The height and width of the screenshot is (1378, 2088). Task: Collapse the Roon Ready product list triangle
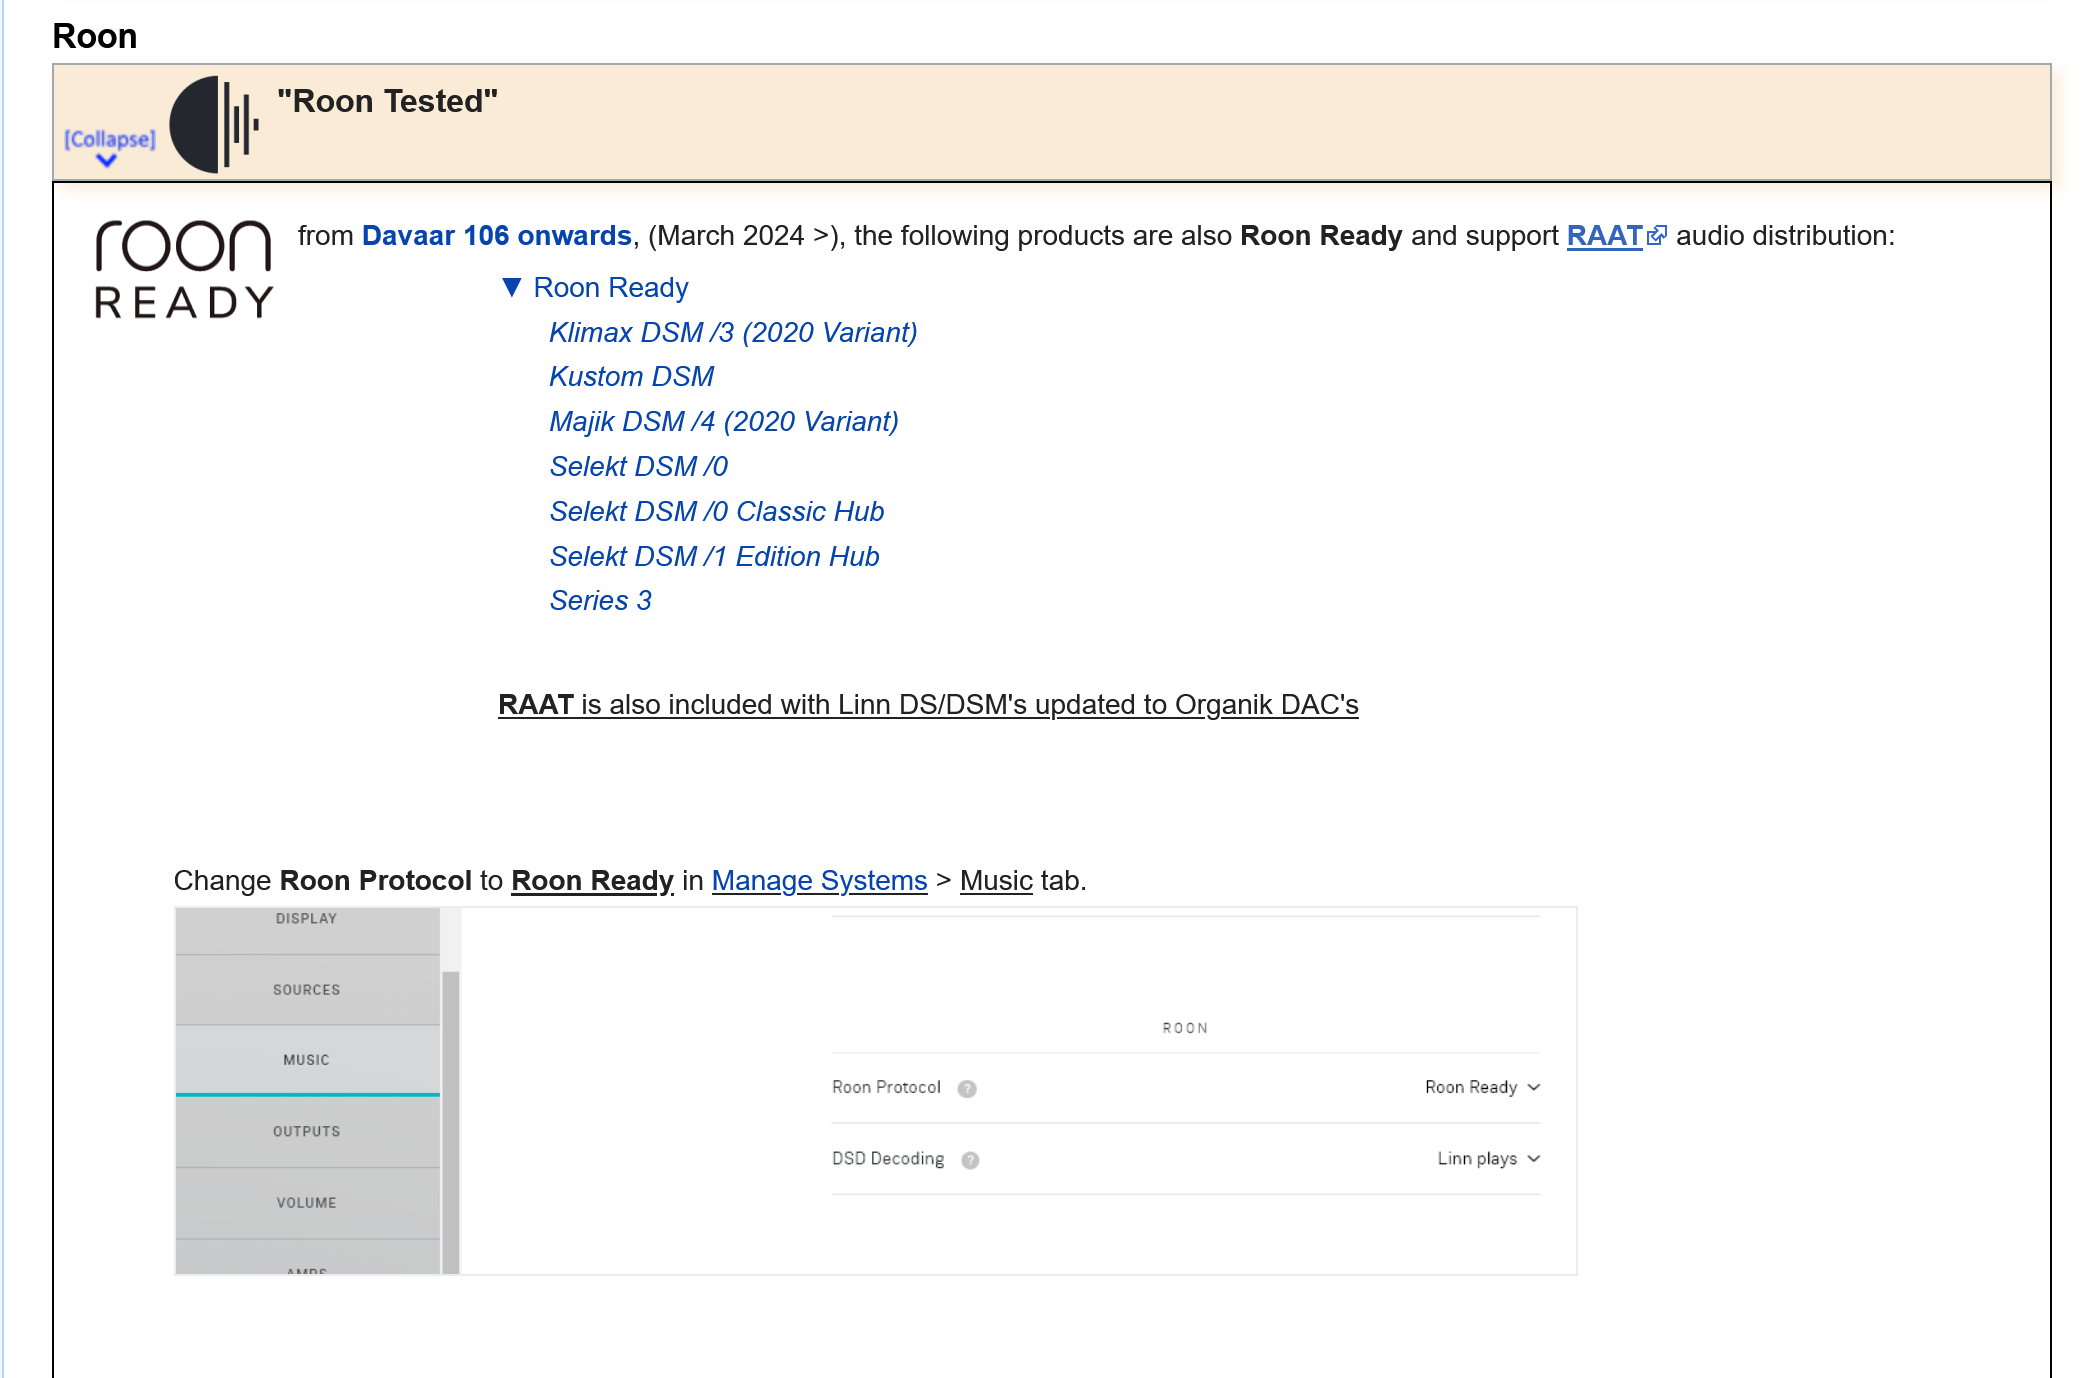click(x=511, y=288)
